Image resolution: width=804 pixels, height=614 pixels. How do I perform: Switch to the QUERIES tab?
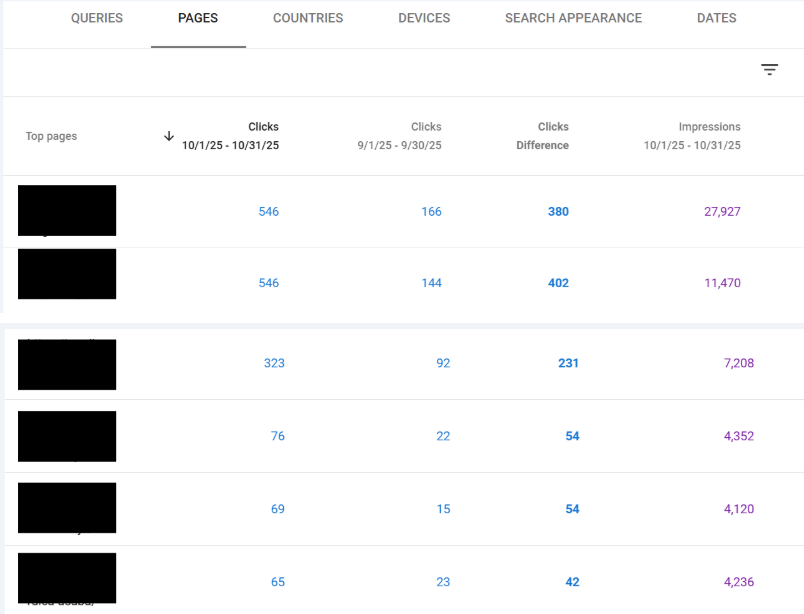coord(97,18)
